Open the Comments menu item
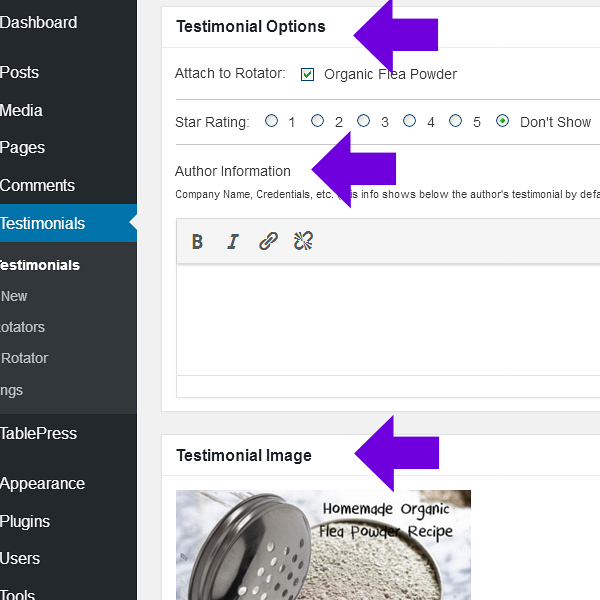This screenshot has height=600, width=600. point(38,185)
